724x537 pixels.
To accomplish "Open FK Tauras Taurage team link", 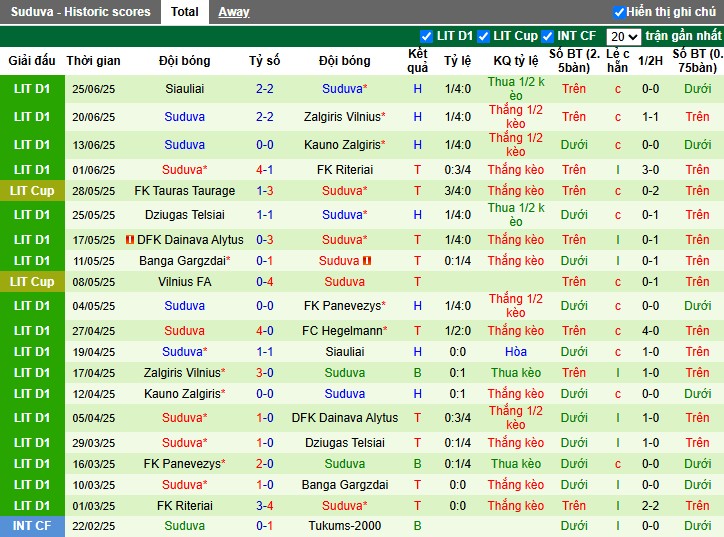I will coord(185,191).
